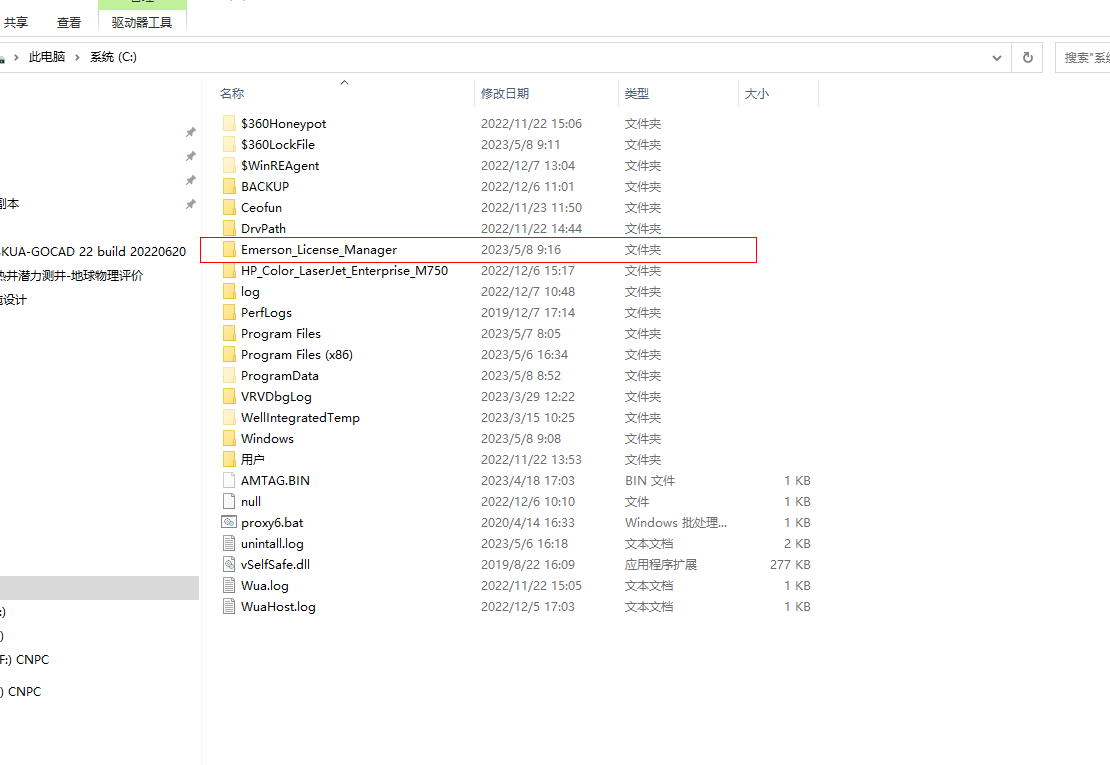Select the WuaHost.log file name
Image resolution: width=1110 pixels, height=765 pixels.
click(278, 607)
